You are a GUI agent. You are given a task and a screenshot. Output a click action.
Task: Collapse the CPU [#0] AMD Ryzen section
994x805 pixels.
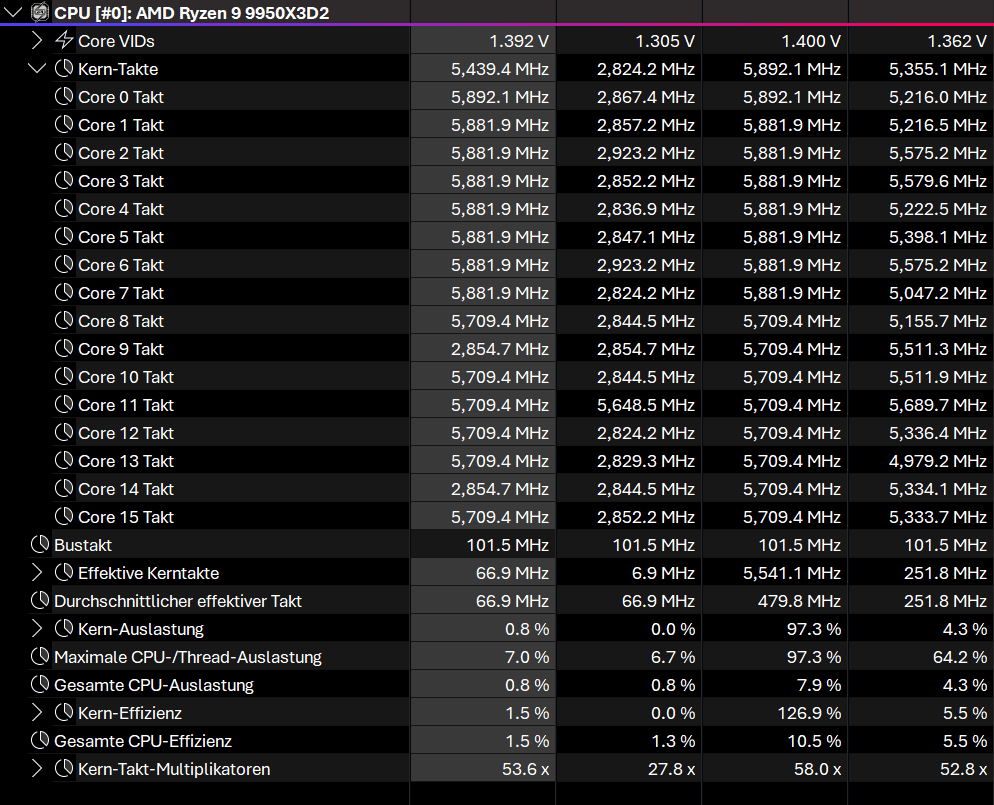[13, 12]
